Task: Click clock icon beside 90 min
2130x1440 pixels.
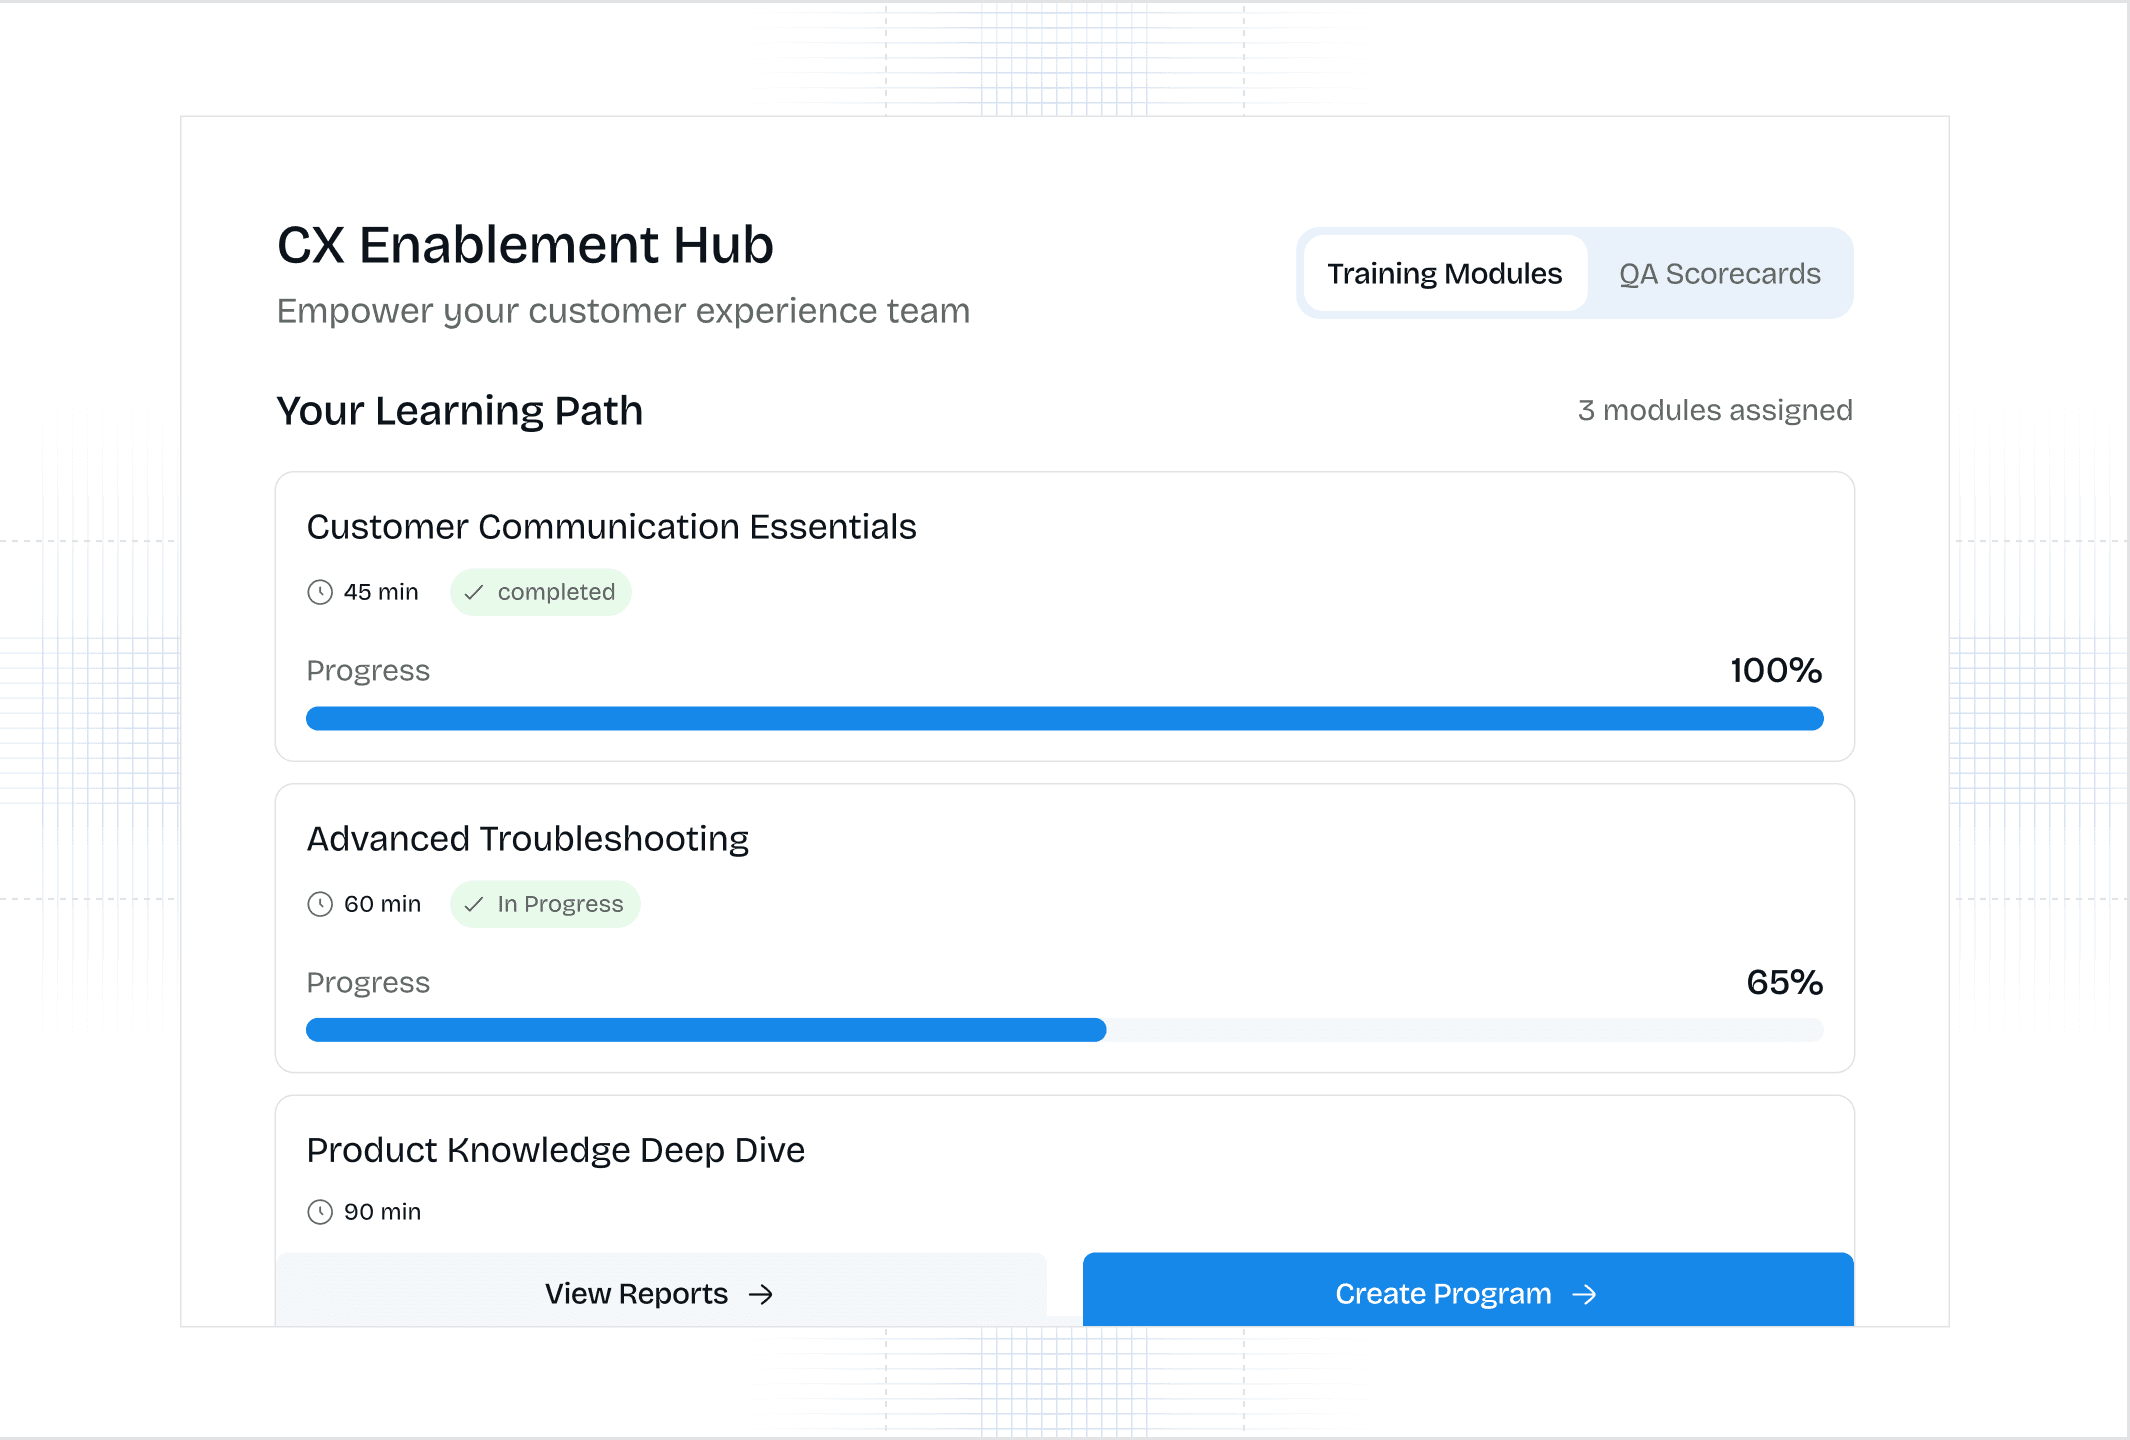Action: (320, 1212)
